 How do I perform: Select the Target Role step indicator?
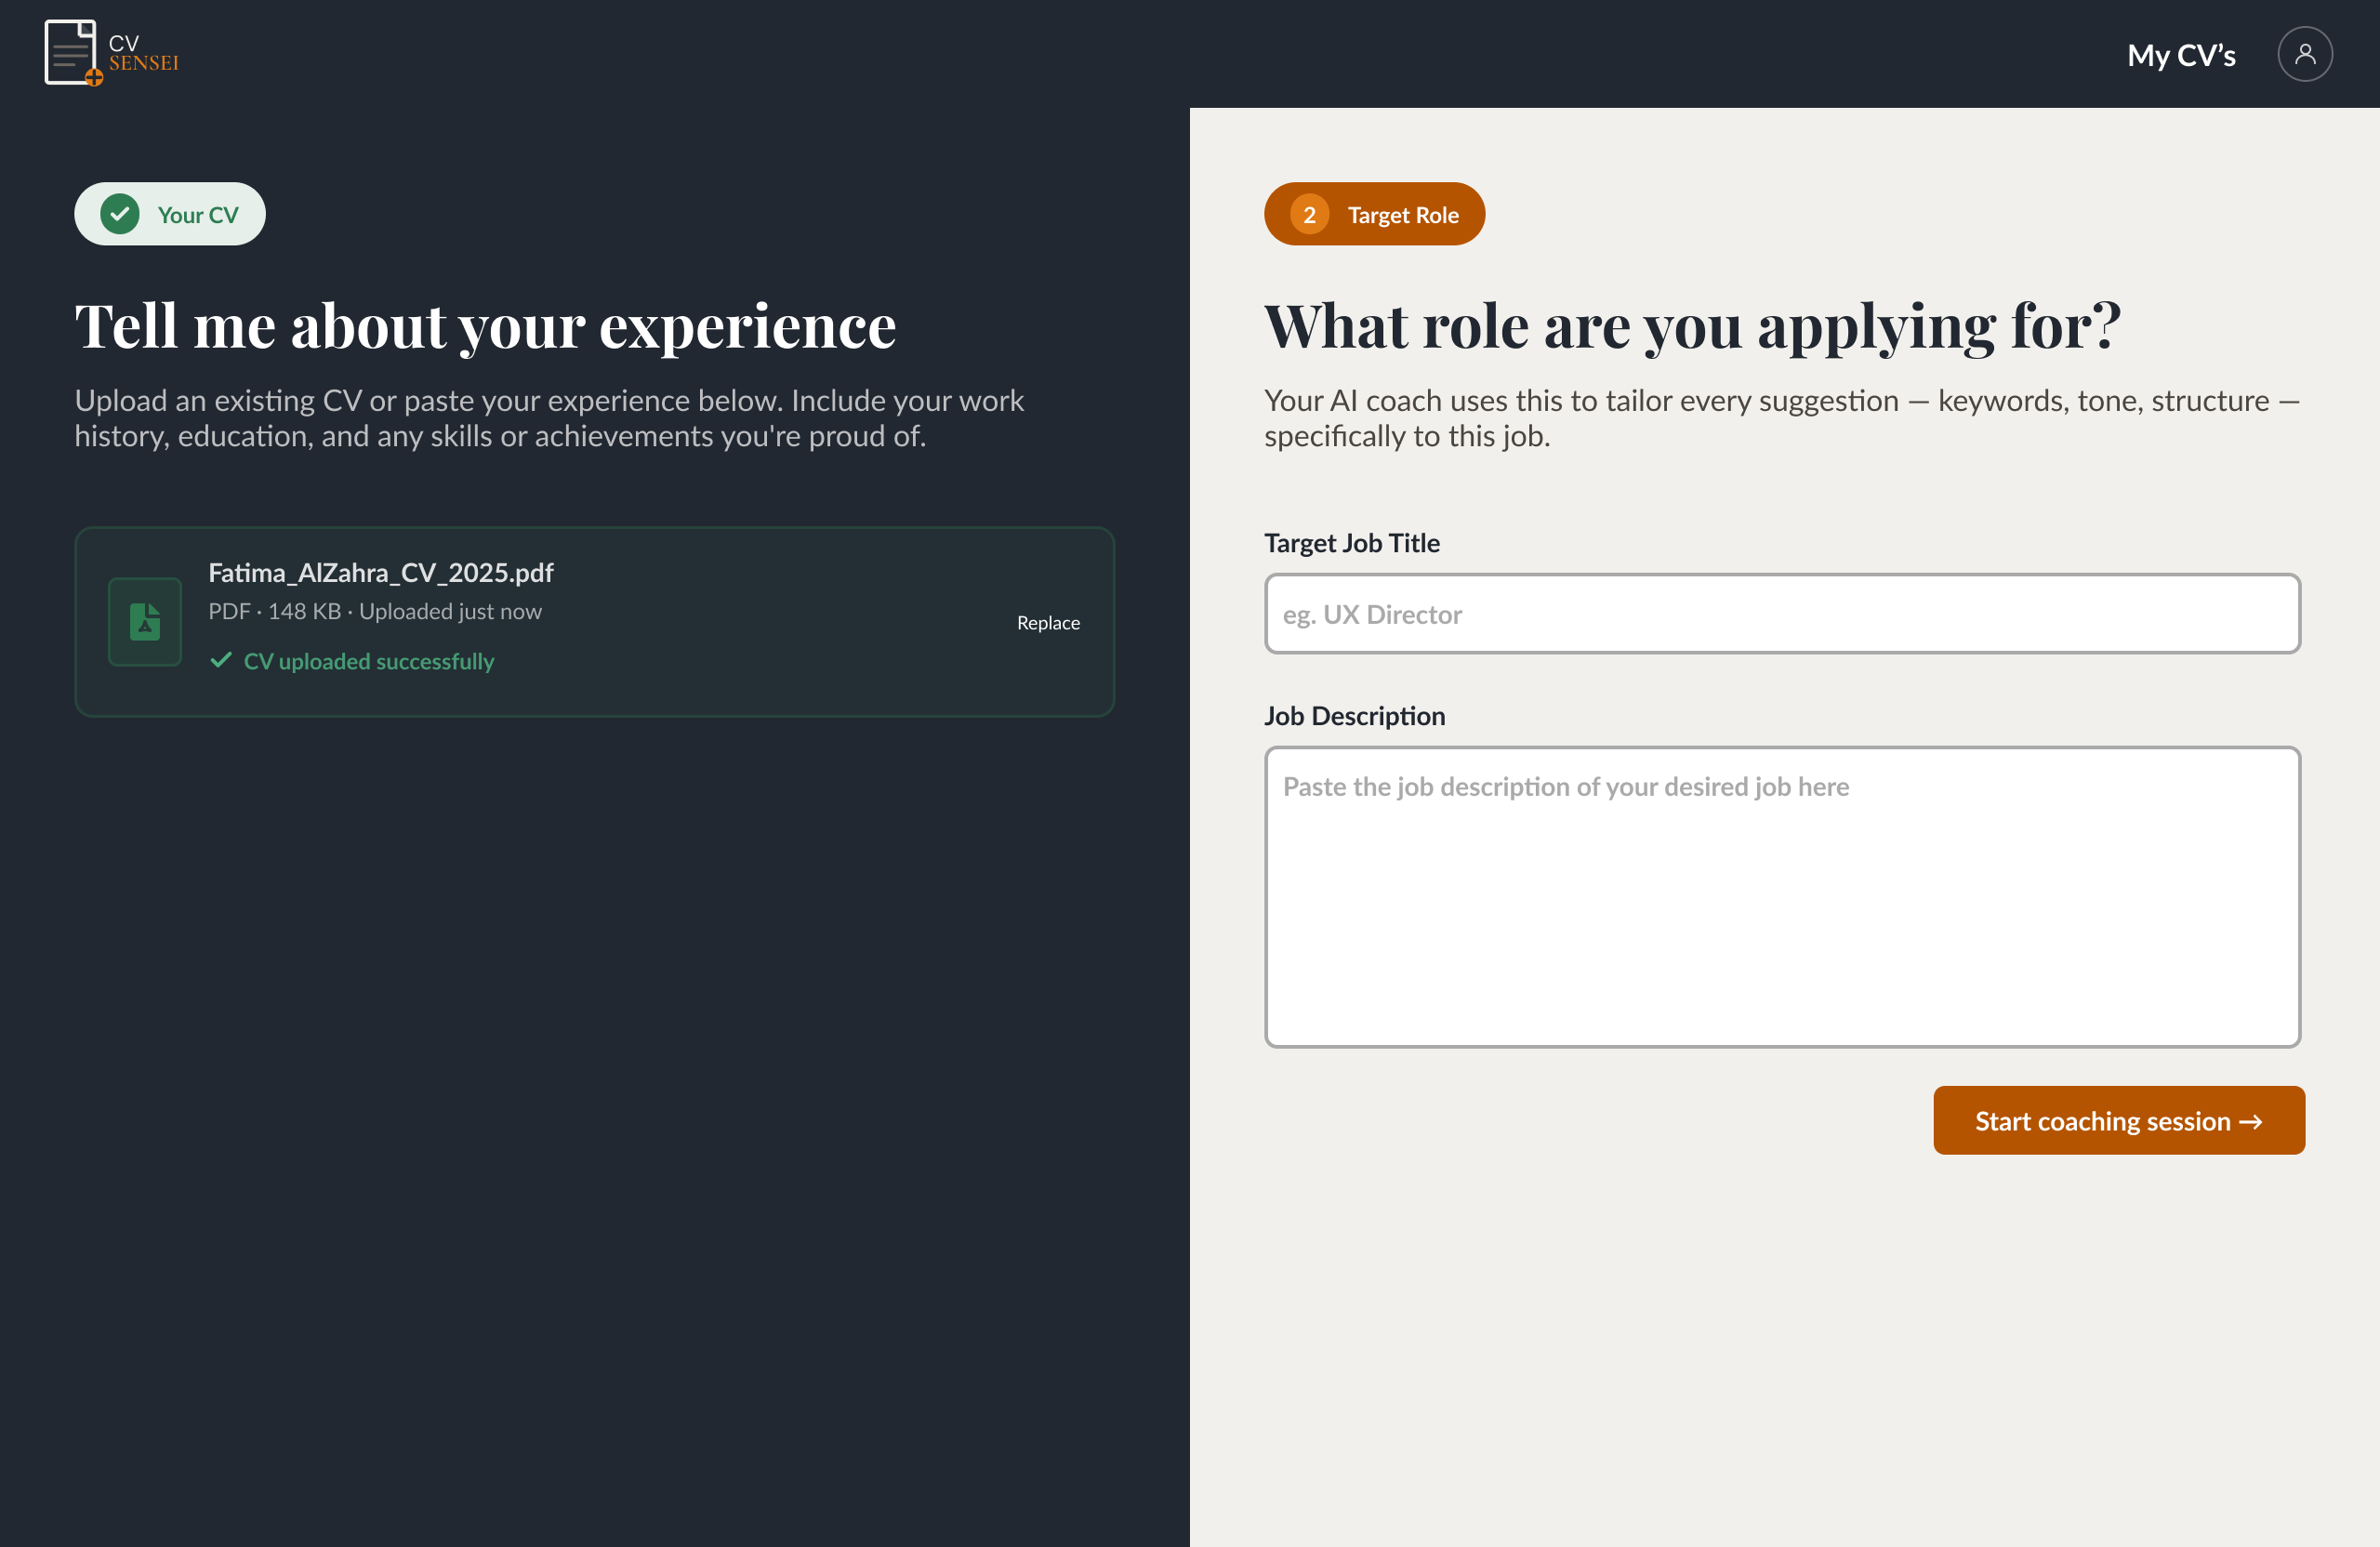click(1374, 213)
